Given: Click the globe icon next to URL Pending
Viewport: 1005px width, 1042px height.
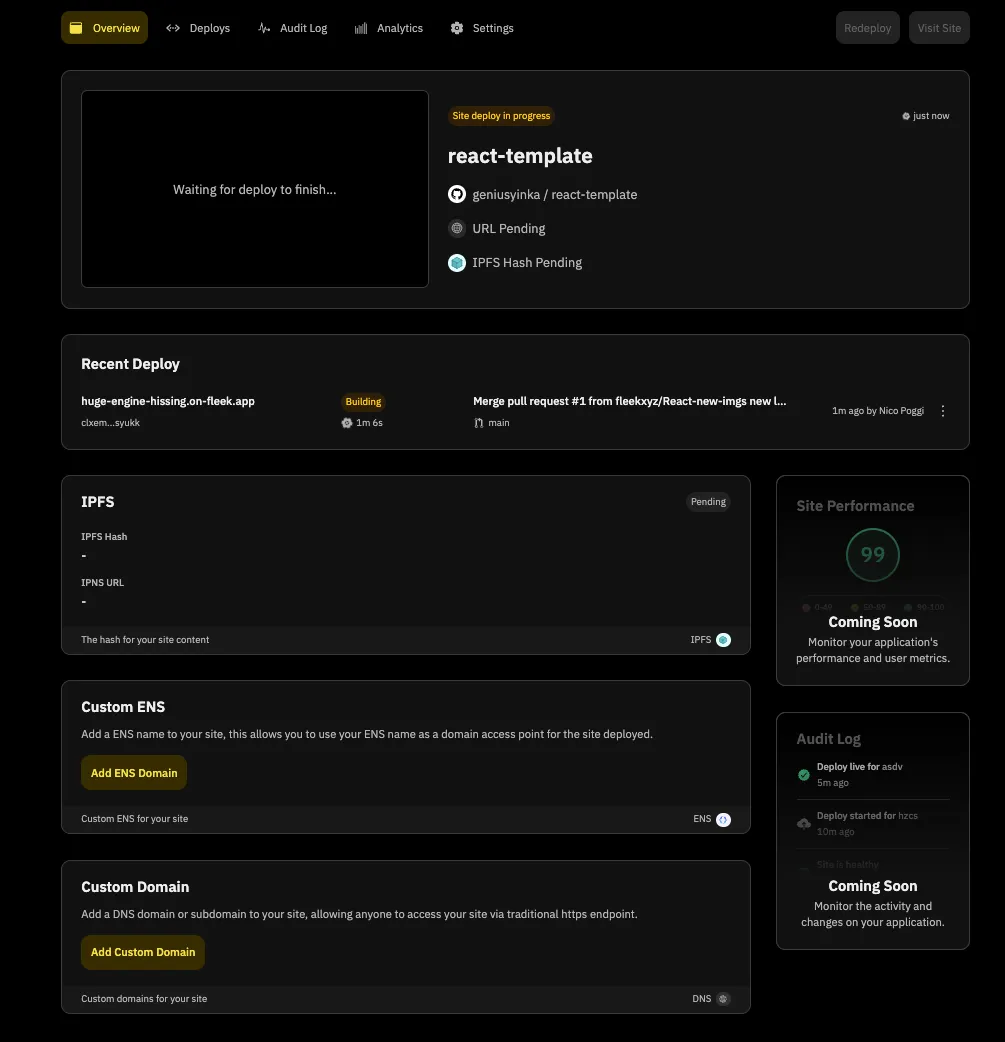Looking at the screenshot, I should pos(457,228).
